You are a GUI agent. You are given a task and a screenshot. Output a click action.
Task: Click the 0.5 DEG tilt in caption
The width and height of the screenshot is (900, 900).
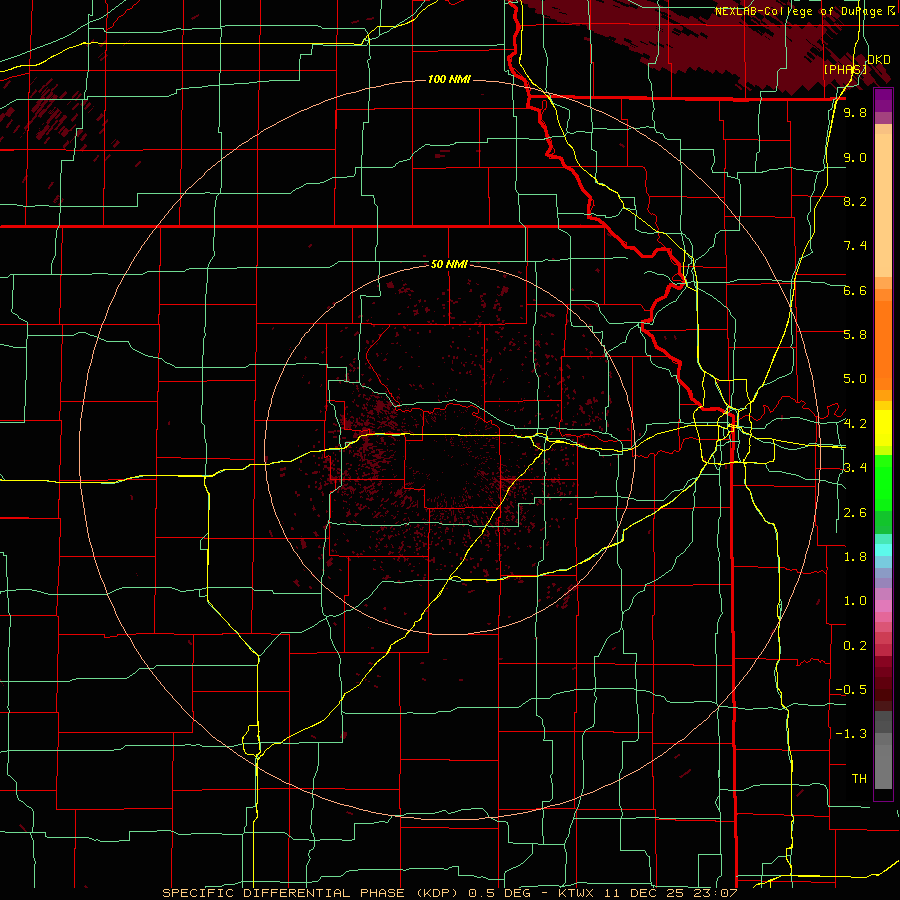click(501, 893)
